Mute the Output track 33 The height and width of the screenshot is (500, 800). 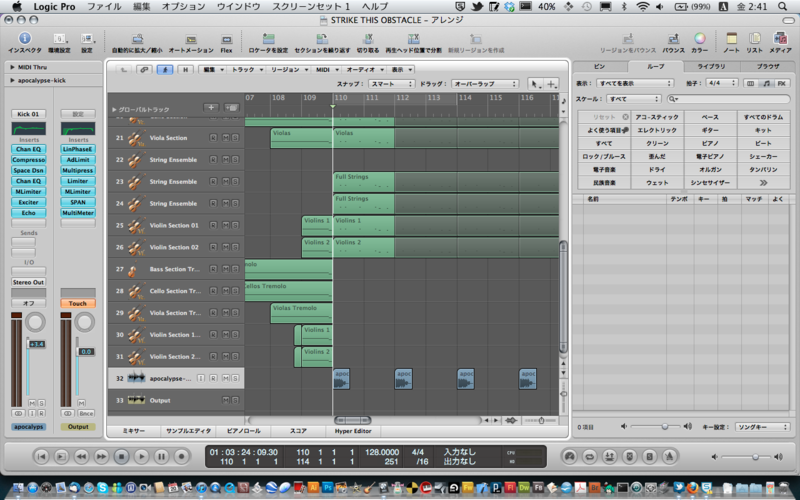tap(226, 401)
